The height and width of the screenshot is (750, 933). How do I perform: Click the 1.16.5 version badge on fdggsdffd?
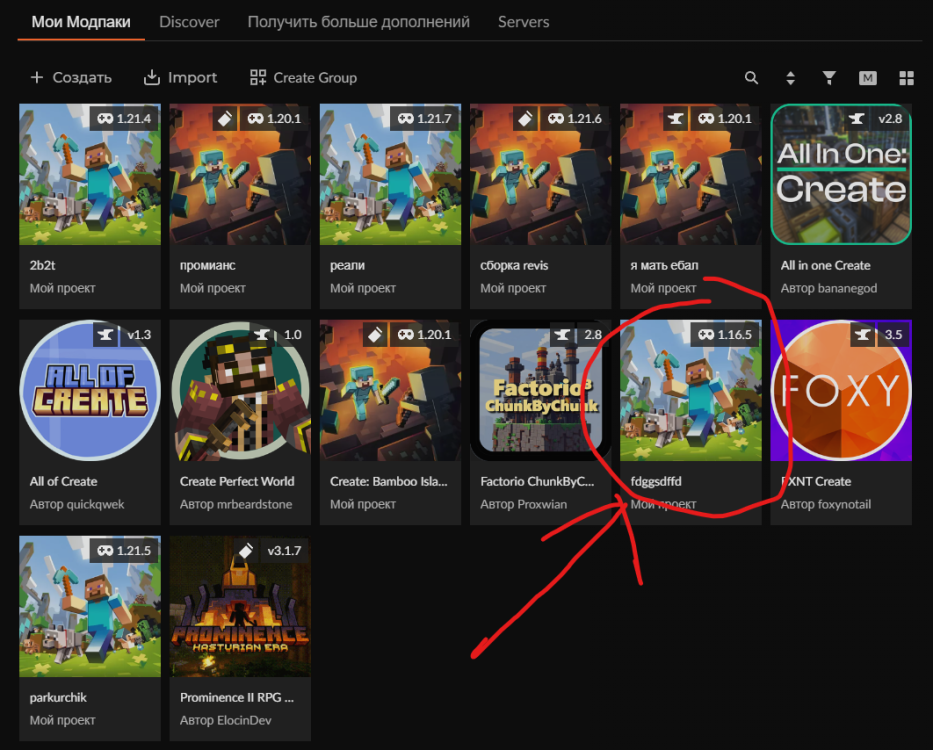(x=725, y=335)
